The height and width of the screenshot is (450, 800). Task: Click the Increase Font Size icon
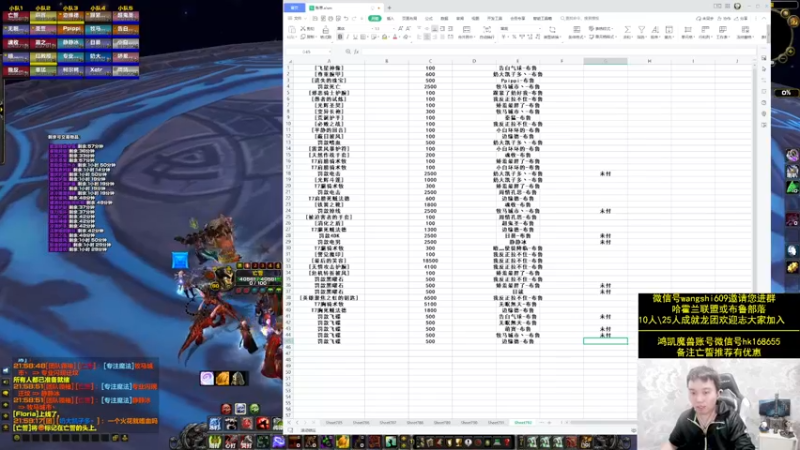coord(401,29)
